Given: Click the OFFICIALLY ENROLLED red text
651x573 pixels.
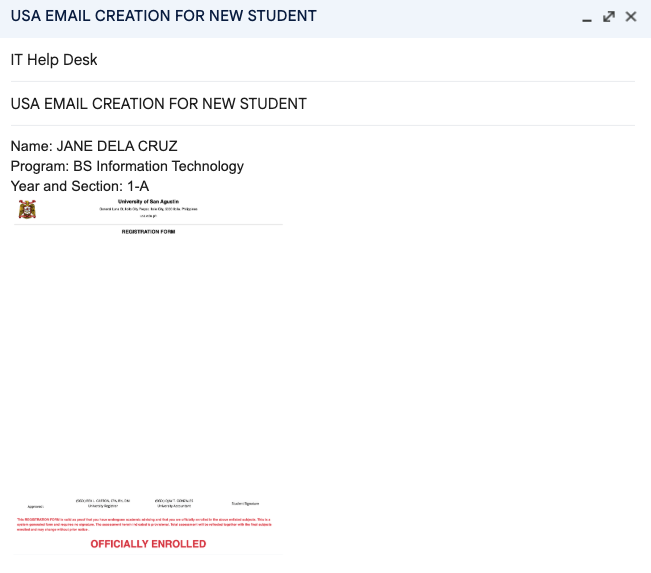Looking at the screenshot, I should 148,544.
